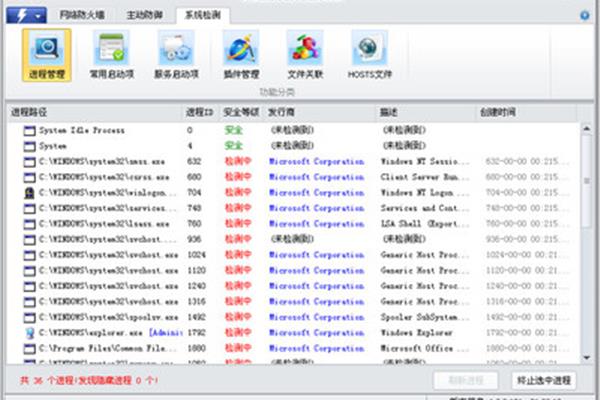Click the 'Services and Cont...' description cell

coord(424,208)
